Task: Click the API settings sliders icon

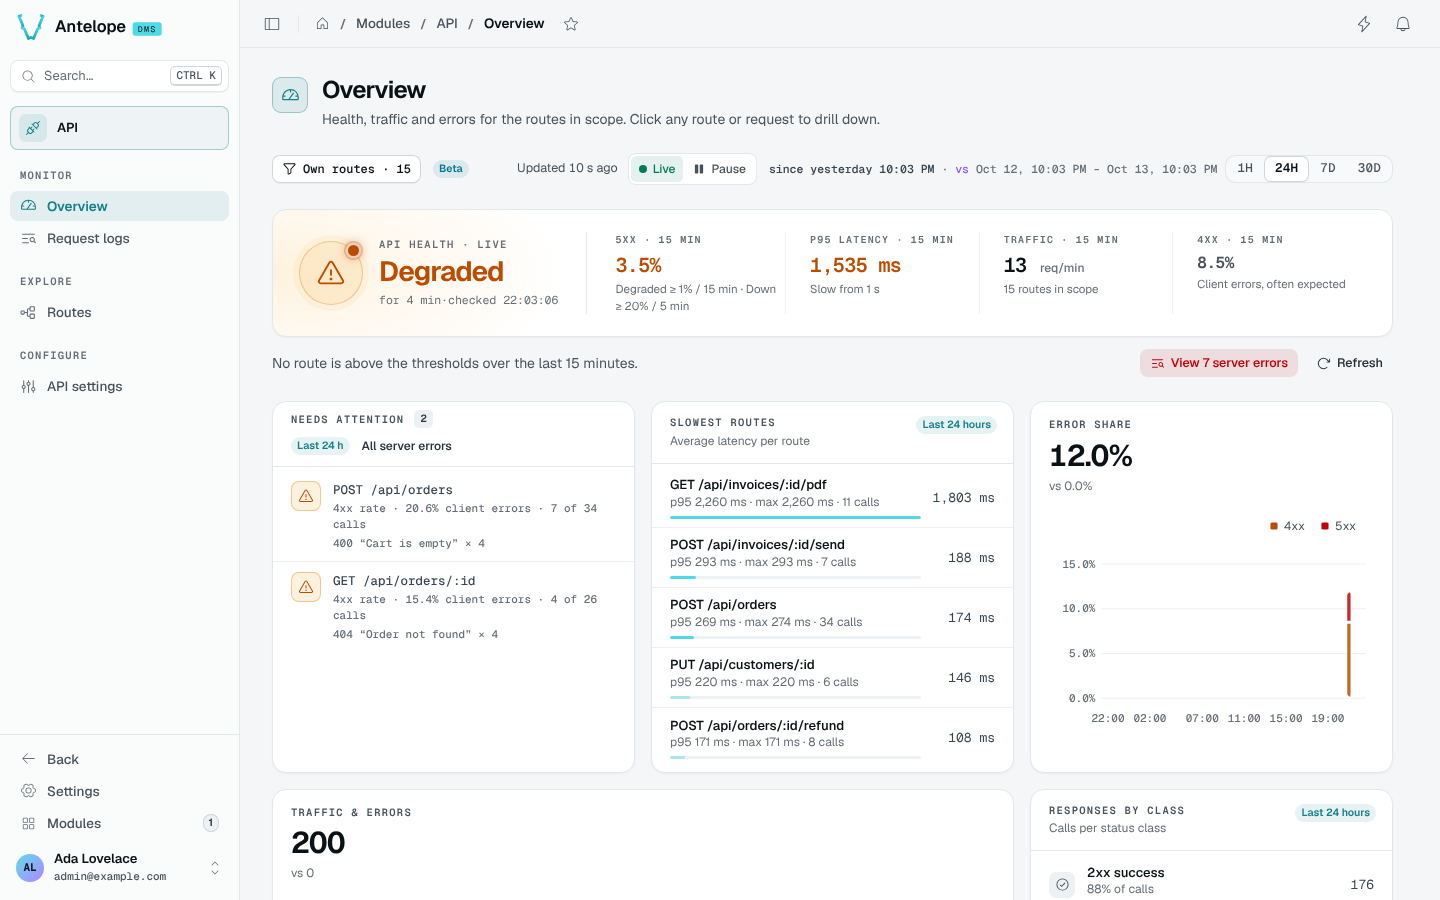Action: coord(29,387)
